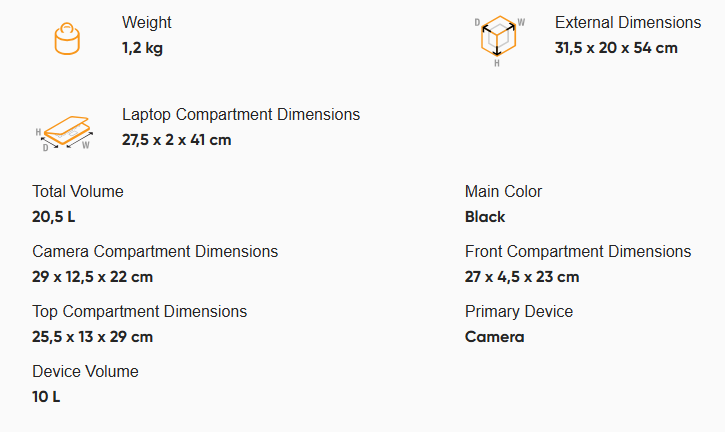Select the Front Compartment Dimensions heading
Image resolution: width=725 pixels, height=432 pixels.
pos(578,252)
